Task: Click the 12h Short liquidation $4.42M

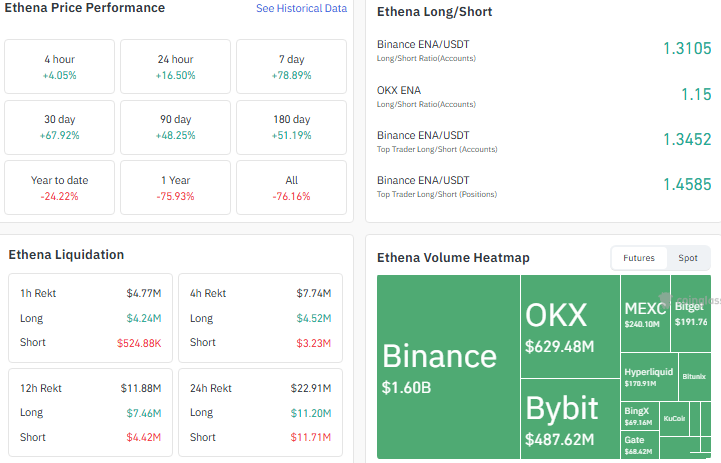Action: click(144, 437)
